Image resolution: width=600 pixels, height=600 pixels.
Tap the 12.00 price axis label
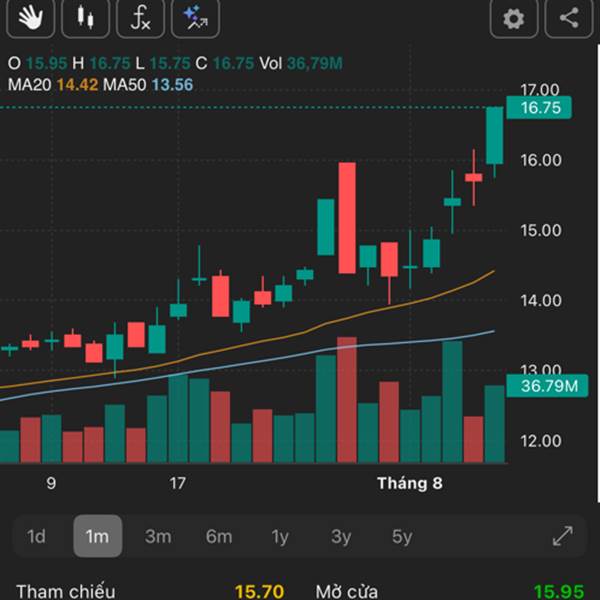(x=541, y=441)
